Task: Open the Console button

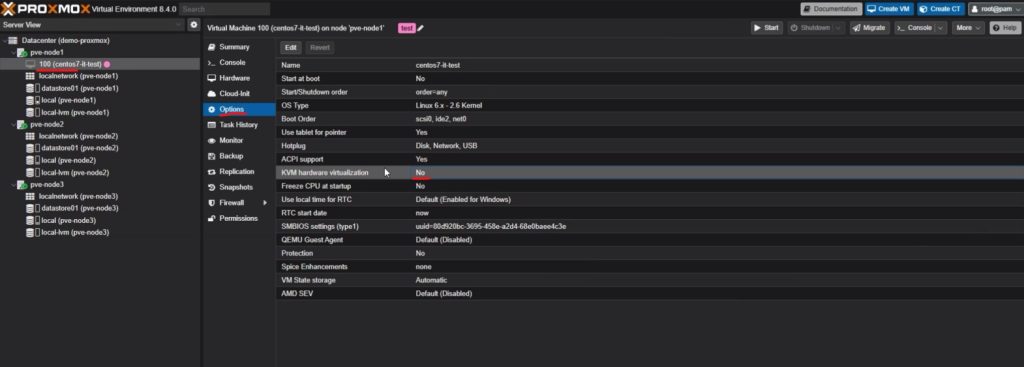Action: pos(914,28)
